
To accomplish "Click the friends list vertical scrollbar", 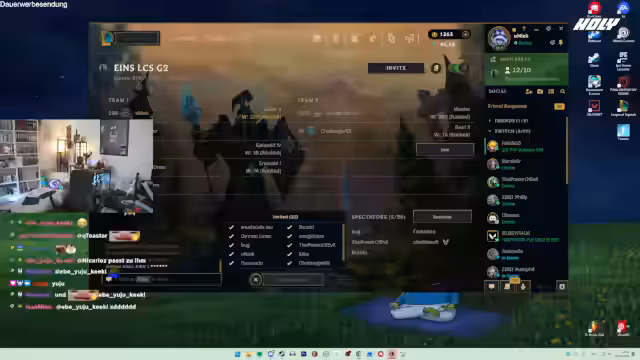I will (567, 150).
